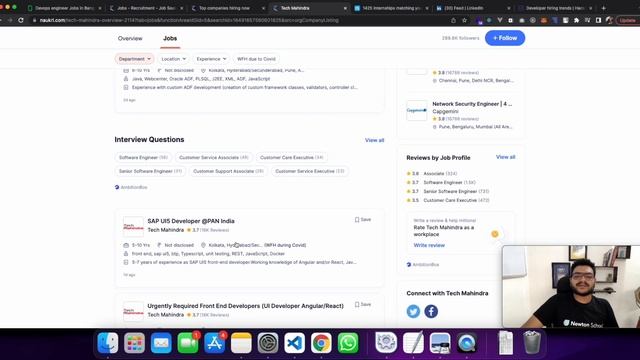Click the rating emoji in review card

tap(495, 234)
